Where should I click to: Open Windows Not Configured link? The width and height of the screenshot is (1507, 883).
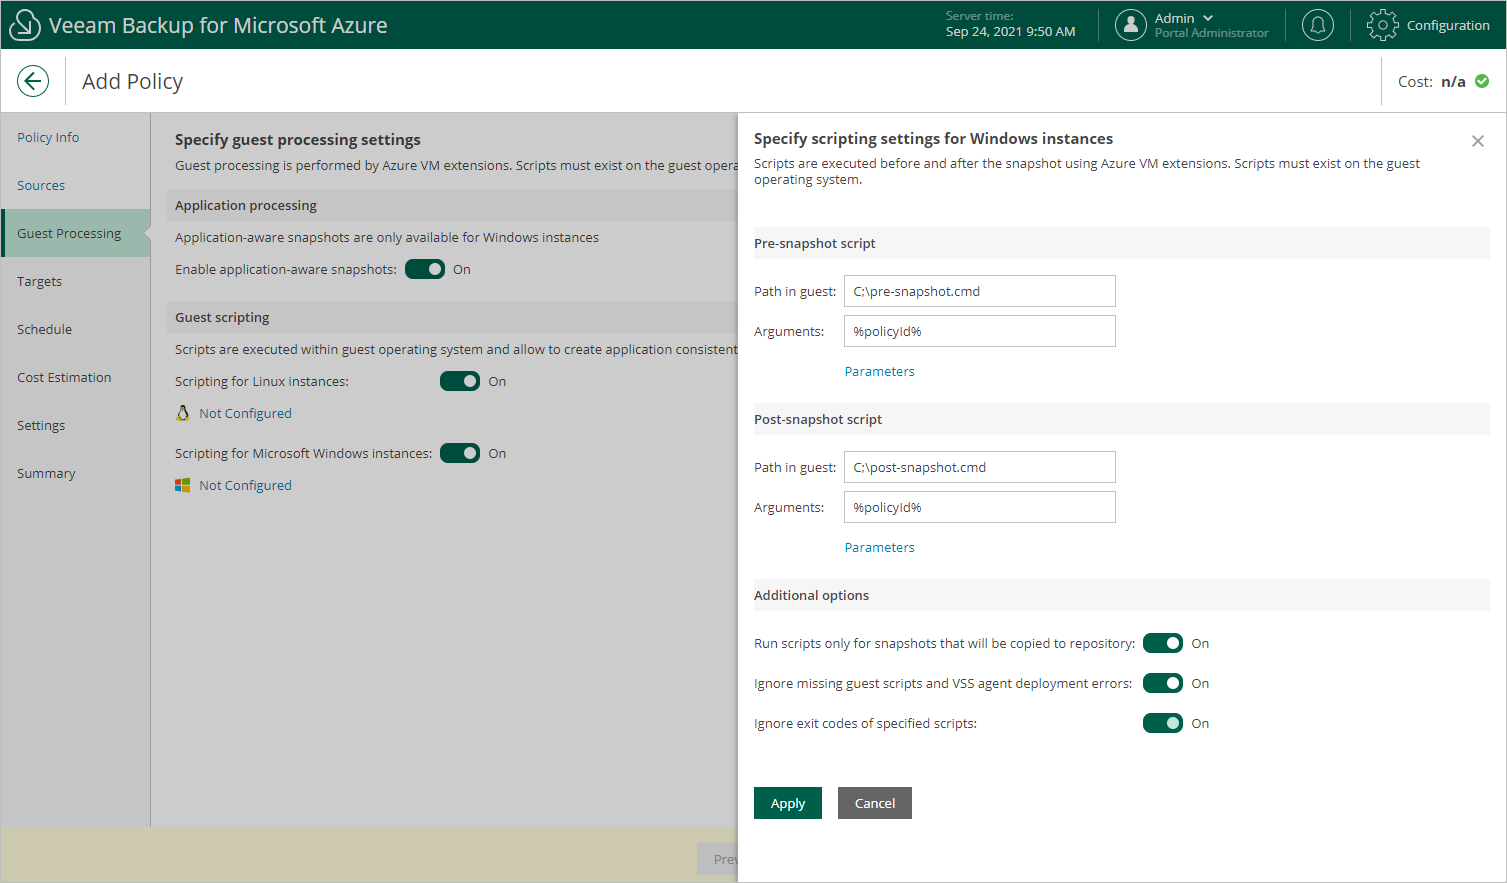[245, 485]
